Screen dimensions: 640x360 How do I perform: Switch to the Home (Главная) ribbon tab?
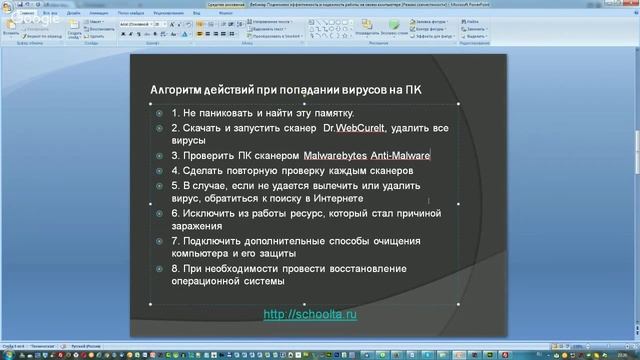27,13
